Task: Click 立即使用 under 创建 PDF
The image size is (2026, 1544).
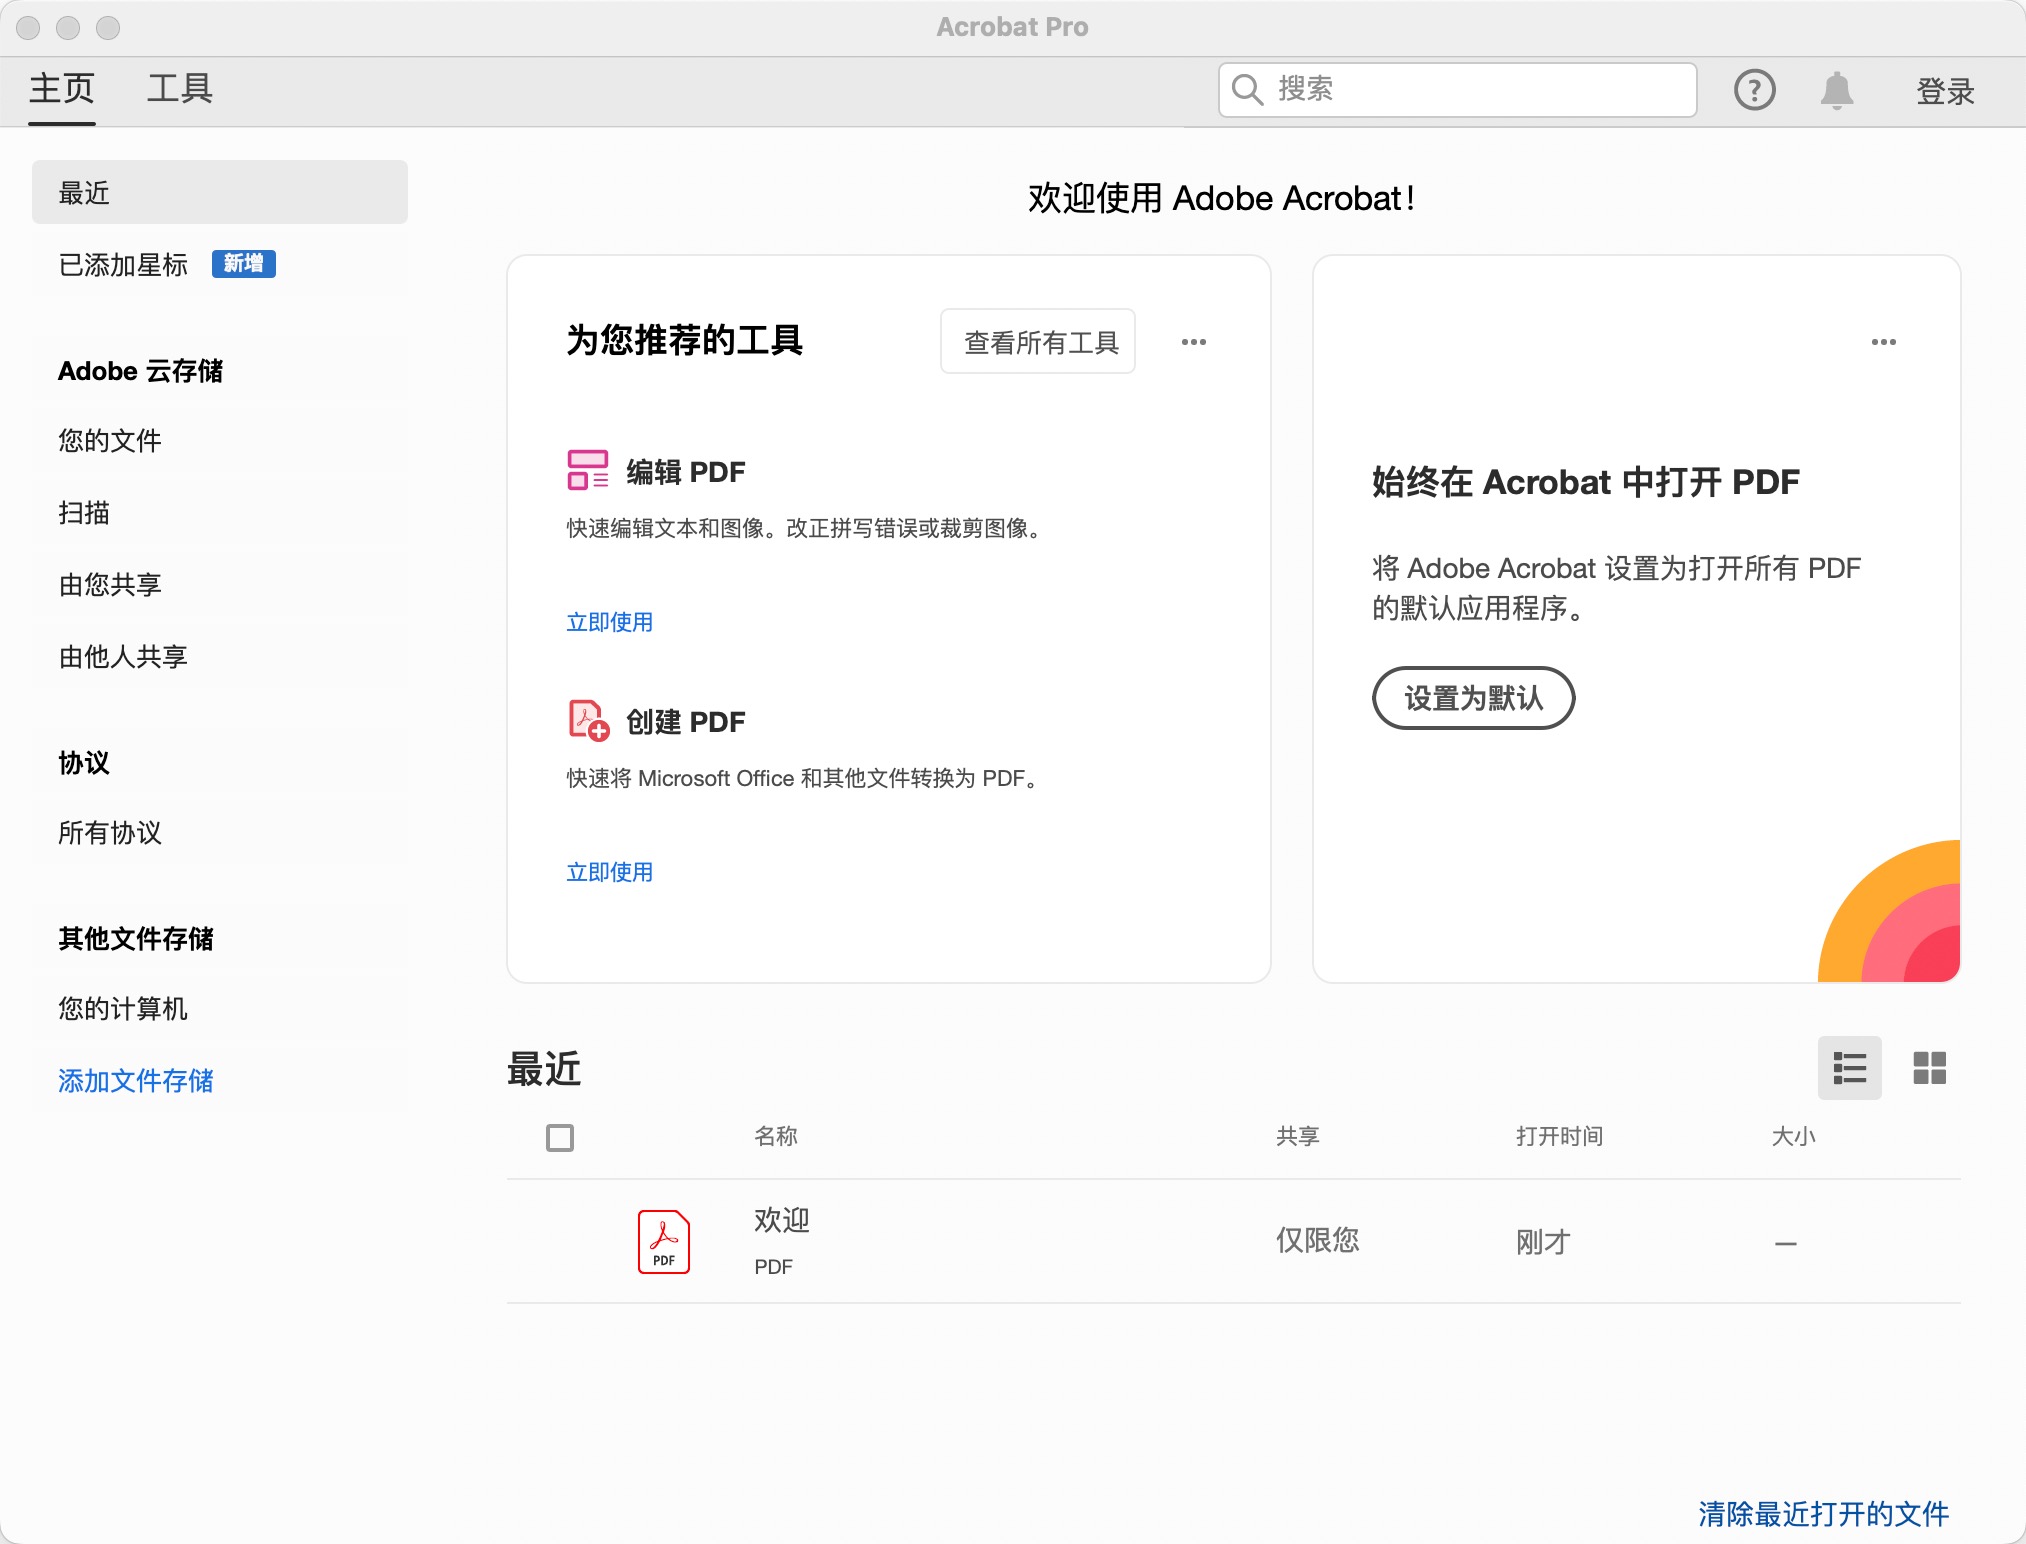Action: 609,872
